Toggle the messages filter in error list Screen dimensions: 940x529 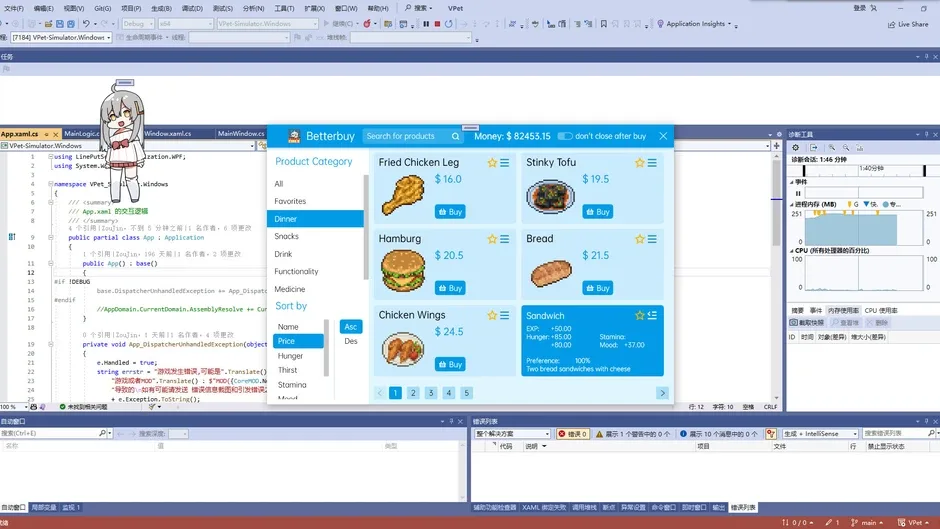(x=719, y=434)
